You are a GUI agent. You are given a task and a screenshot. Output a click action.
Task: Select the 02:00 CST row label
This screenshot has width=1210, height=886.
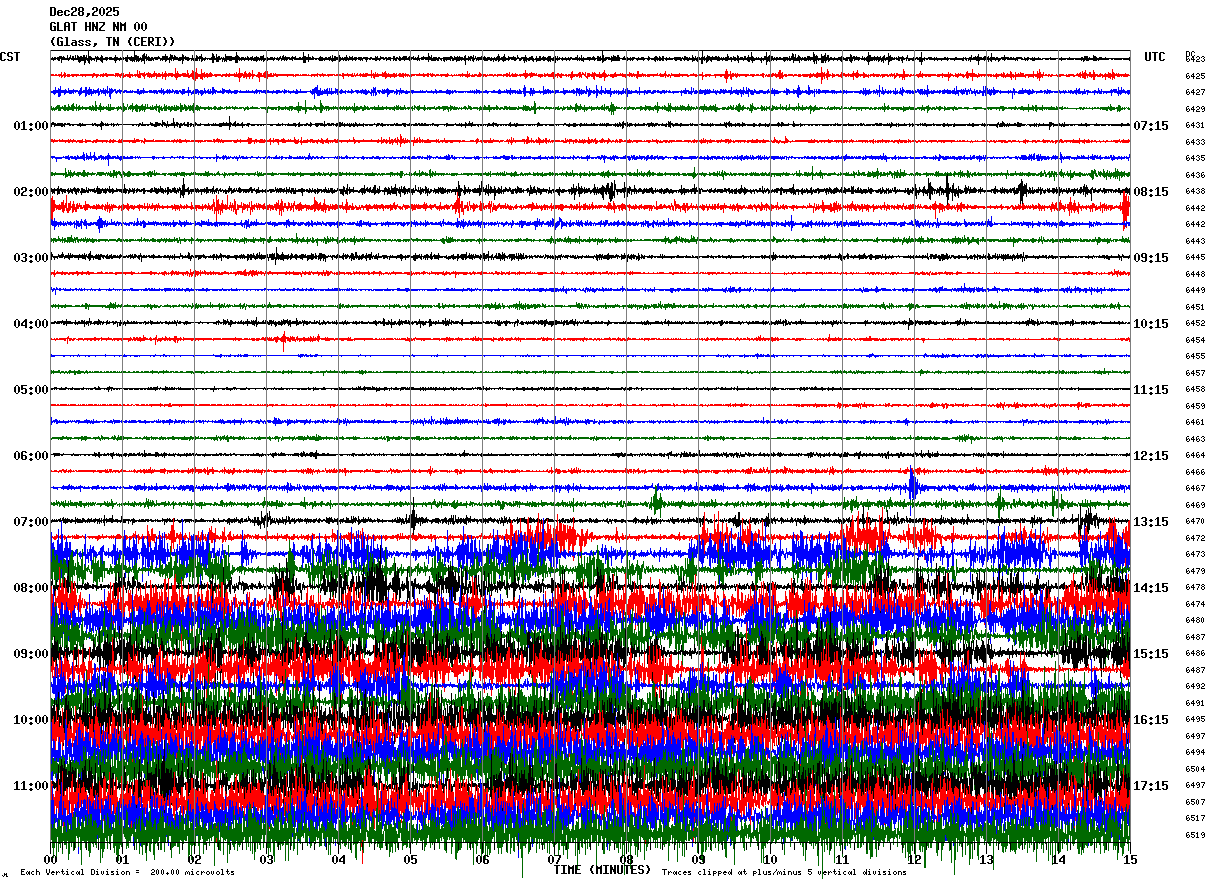(31, 192)
